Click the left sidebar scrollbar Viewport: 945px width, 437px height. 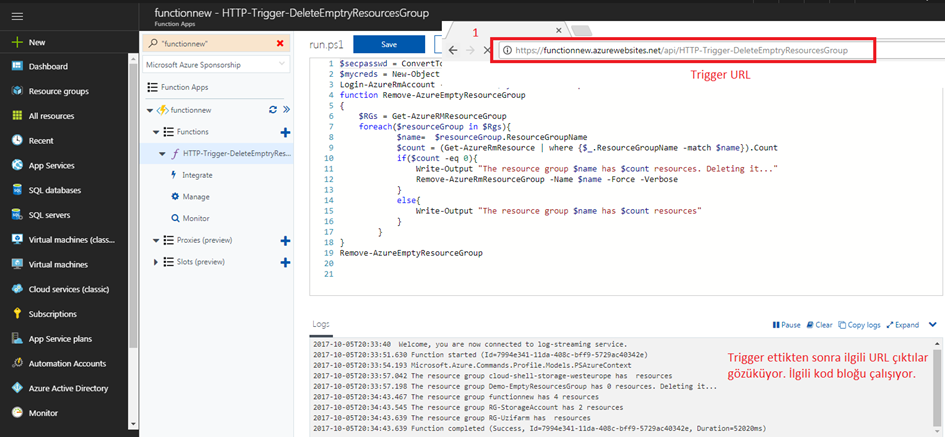(x=134, y=205)
